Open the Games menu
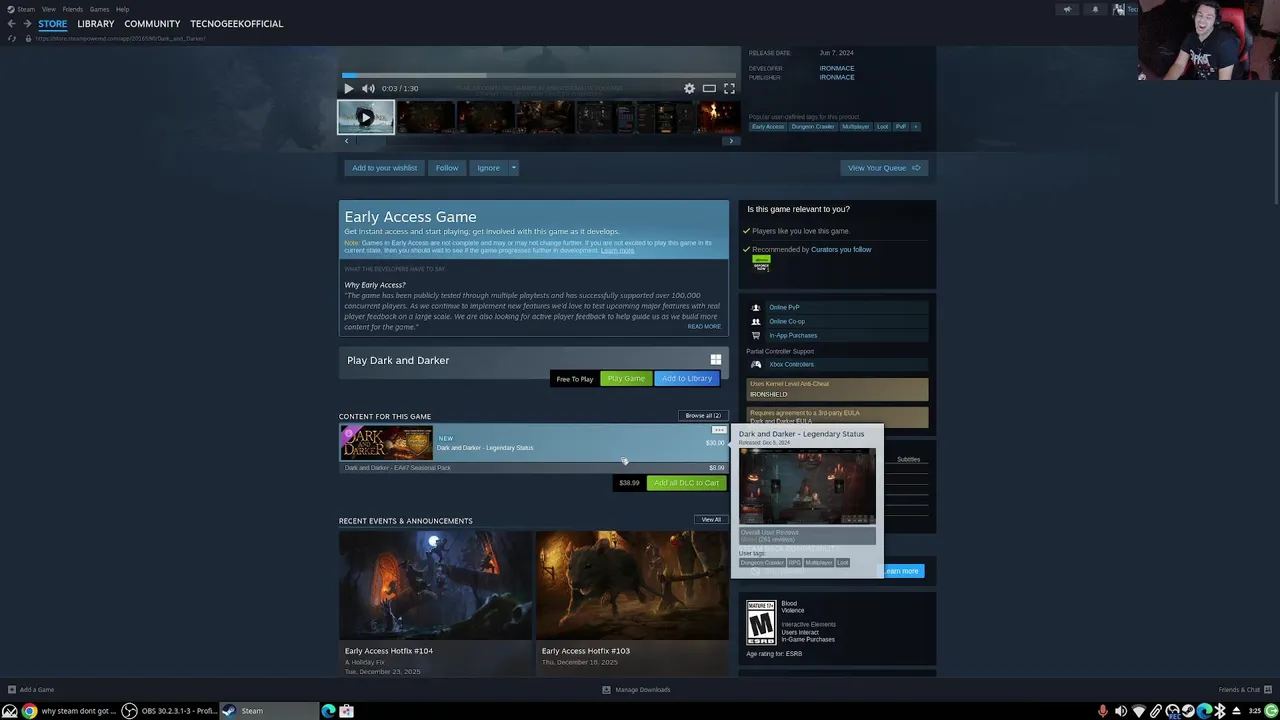1280x720 pixels. pos(99,9)
